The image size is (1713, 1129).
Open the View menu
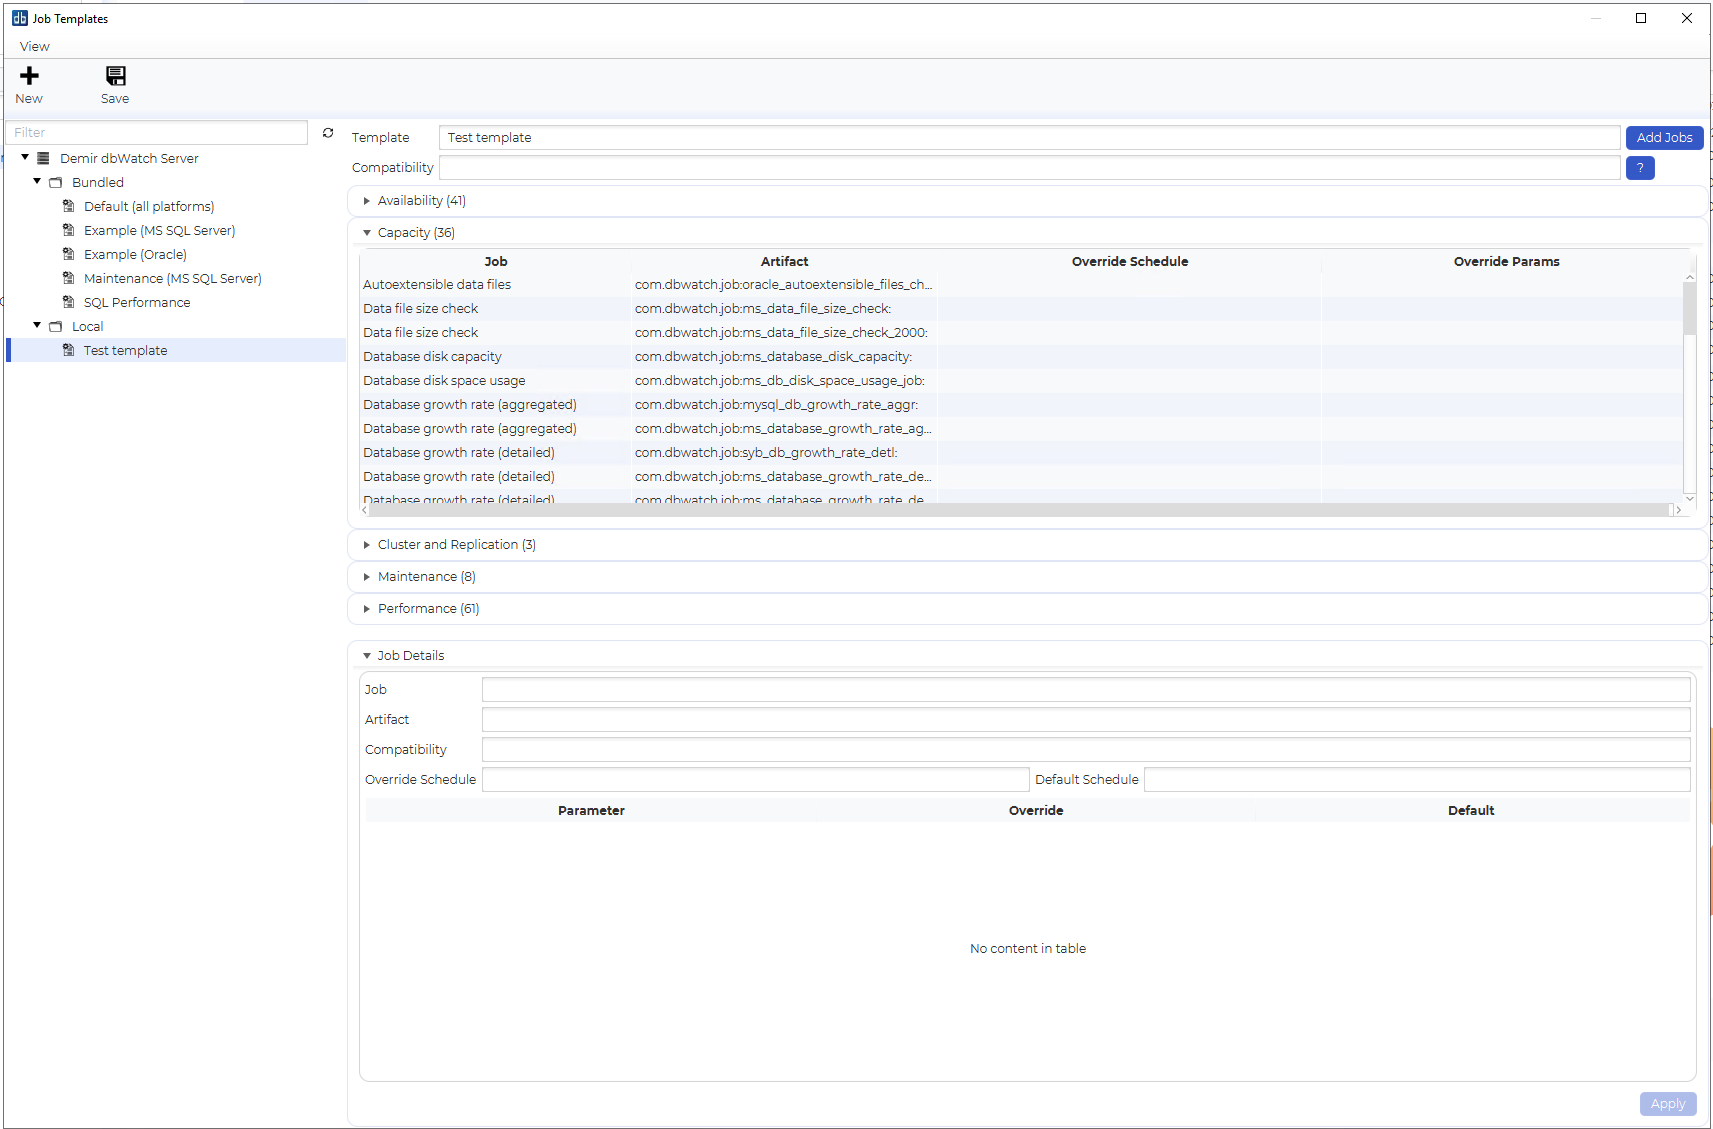pyautogui.click(x=34, y=47)
